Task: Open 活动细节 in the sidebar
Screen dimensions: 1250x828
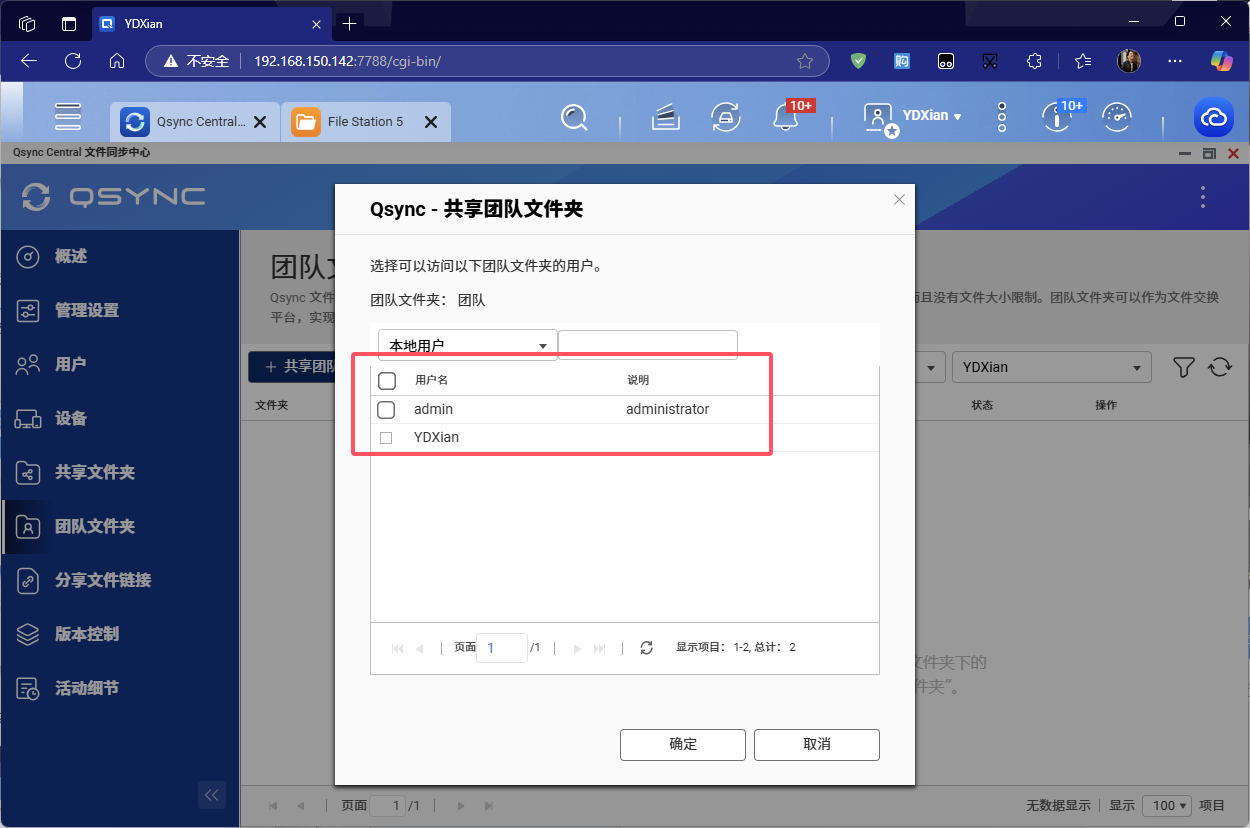Action: [x=120, y=689]
